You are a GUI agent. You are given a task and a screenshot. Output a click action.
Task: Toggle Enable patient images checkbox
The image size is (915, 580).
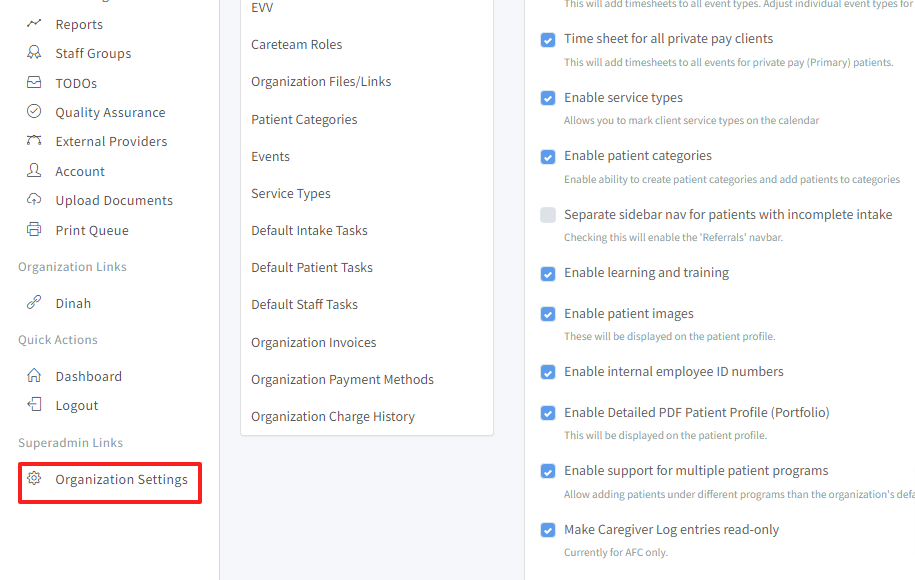tap(548, 314)
